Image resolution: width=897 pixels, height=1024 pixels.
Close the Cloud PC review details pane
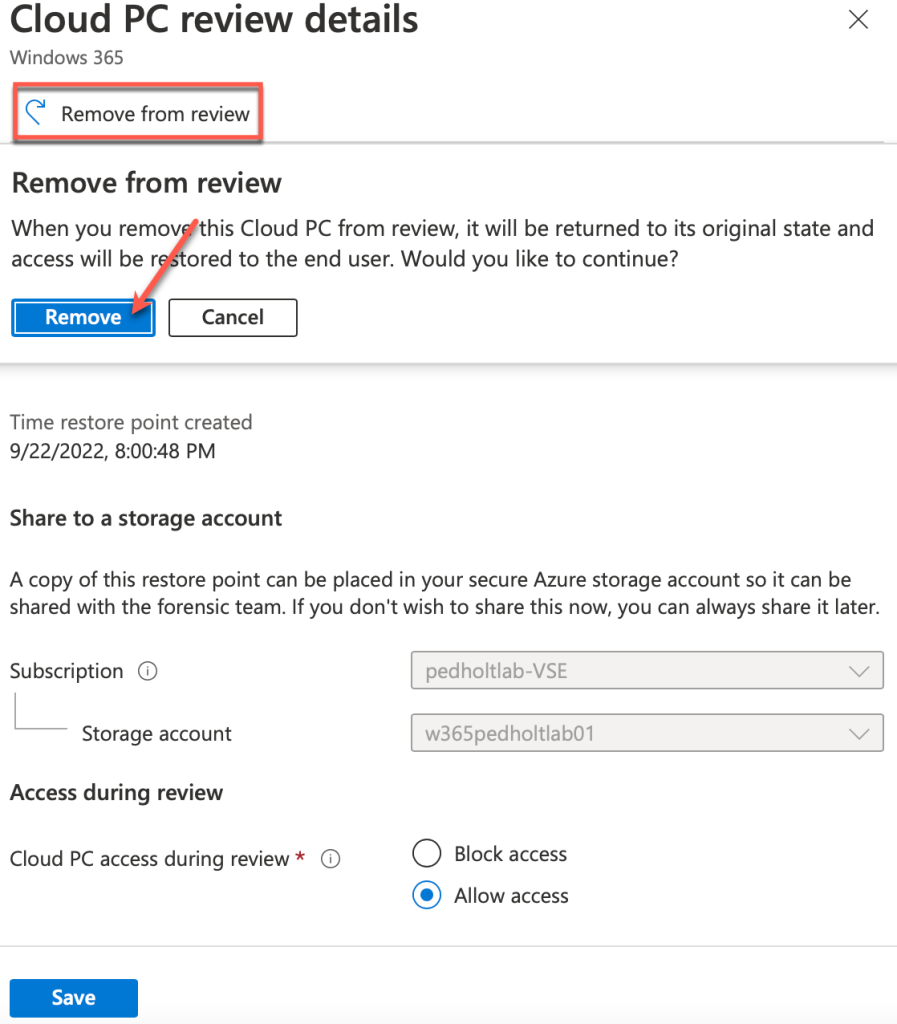click(858, 20)
